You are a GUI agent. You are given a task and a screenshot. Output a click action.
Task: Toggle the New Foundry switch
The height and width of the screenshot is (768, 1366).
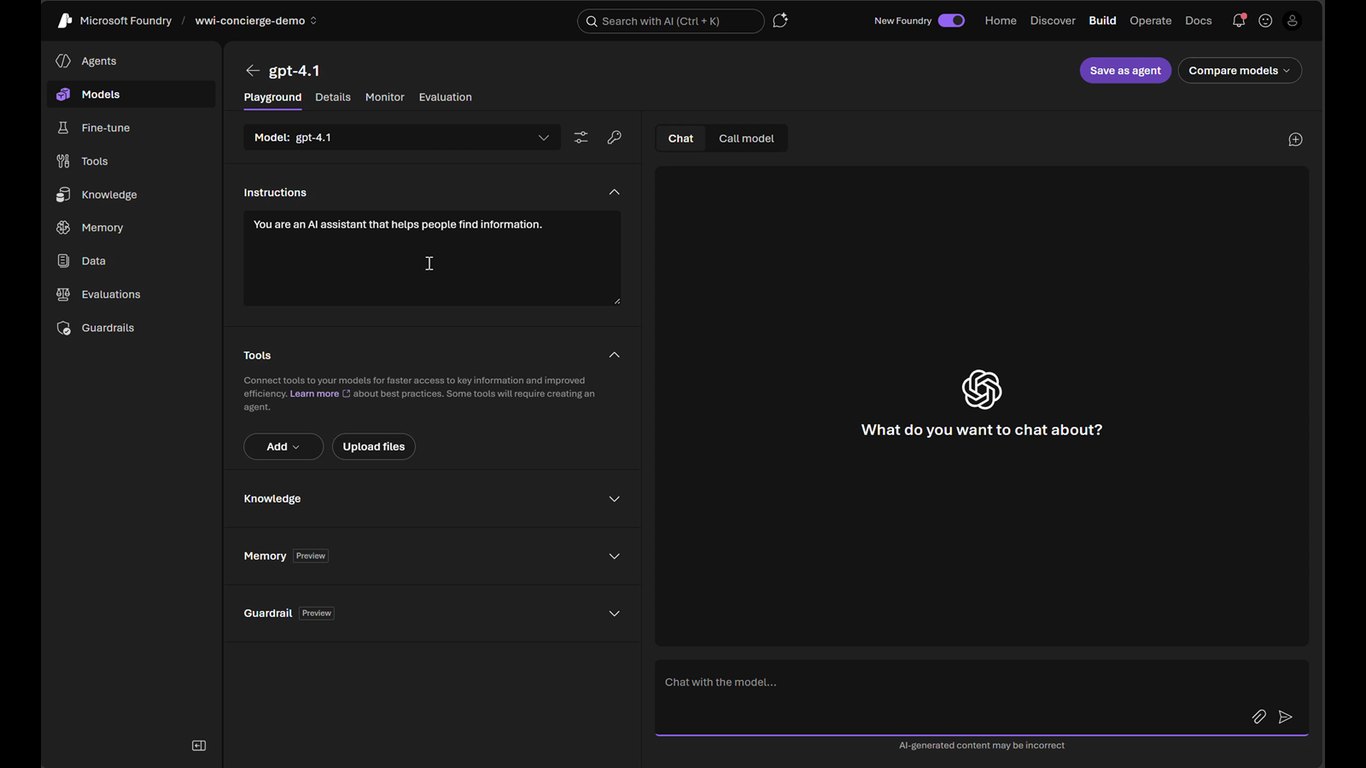click(951, 20)
